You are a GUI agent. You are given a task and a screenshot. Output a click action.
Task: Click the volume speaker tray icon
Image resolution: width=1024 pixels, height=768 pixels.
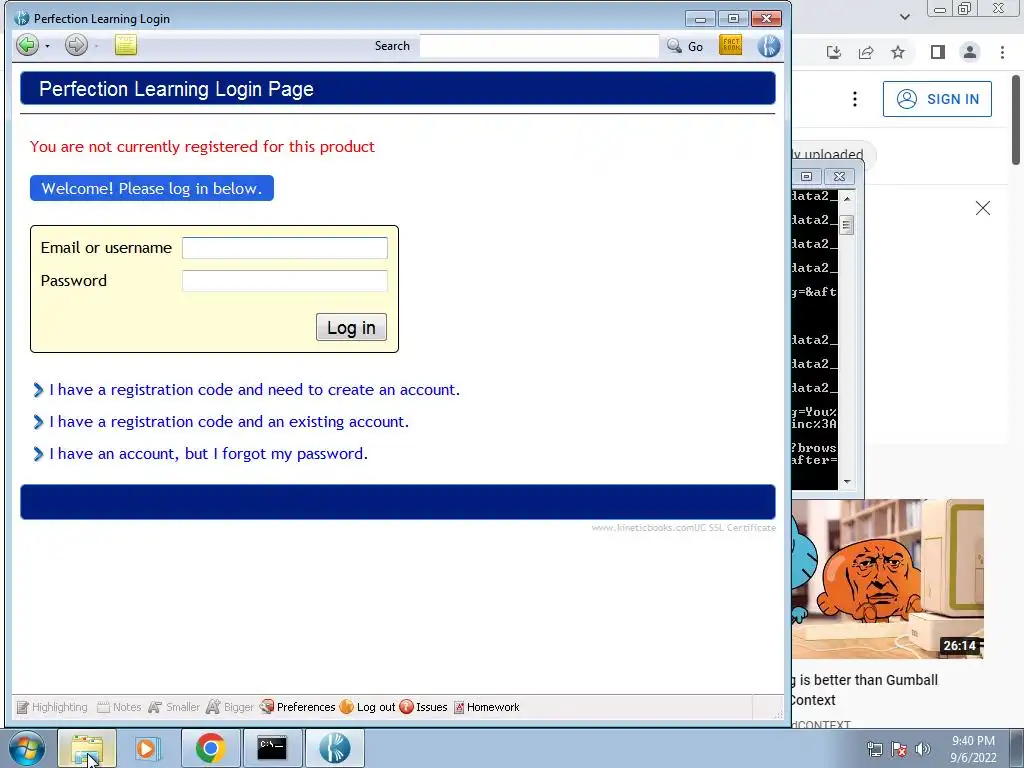tap(923, 749)
